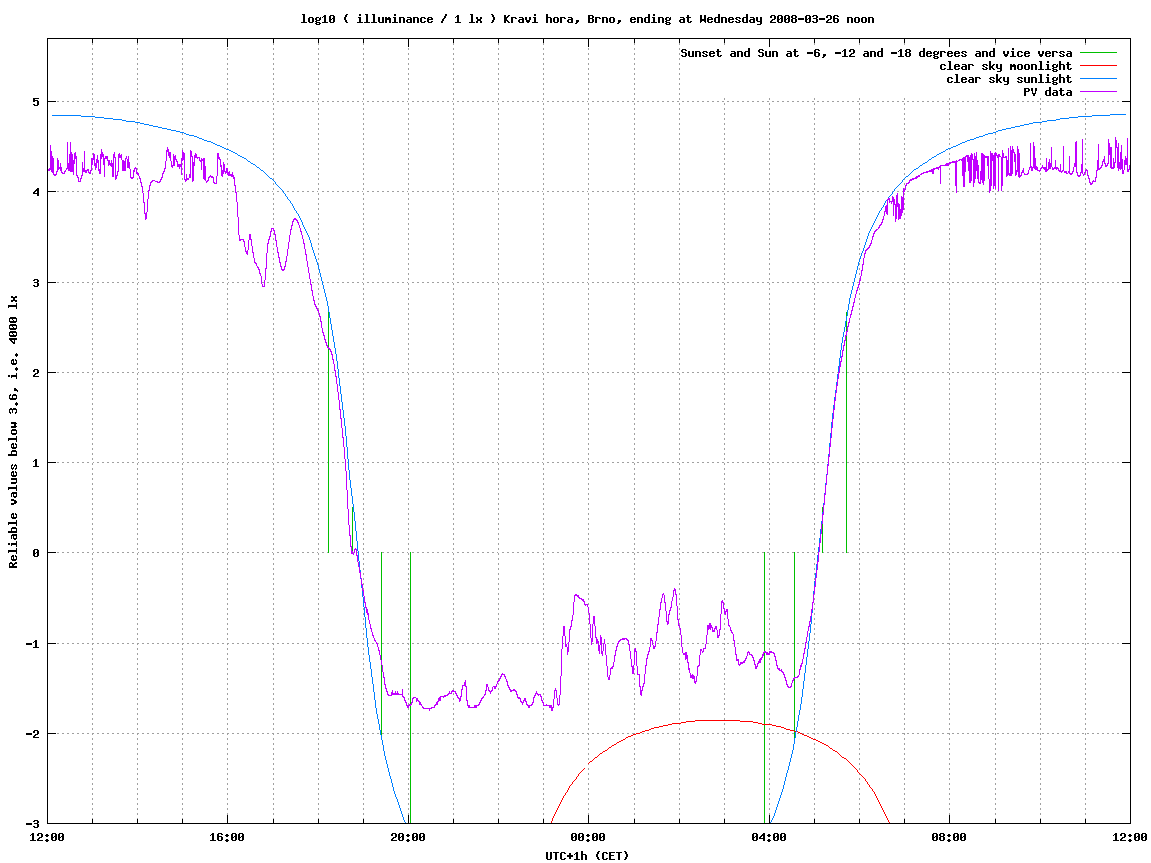Click the green legend line sample
Screen dimensions: 1151x863
(1098, 53)
